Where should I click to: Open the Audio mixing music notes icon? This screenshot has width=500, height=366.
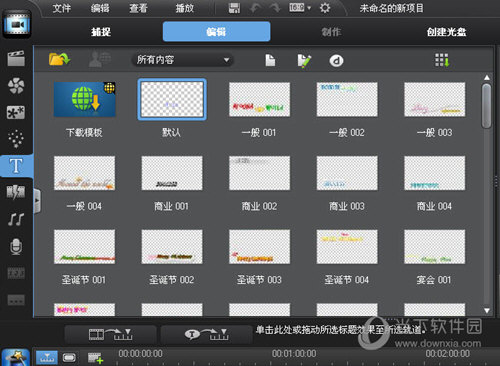pyautogui.click(x=16, y=219)
